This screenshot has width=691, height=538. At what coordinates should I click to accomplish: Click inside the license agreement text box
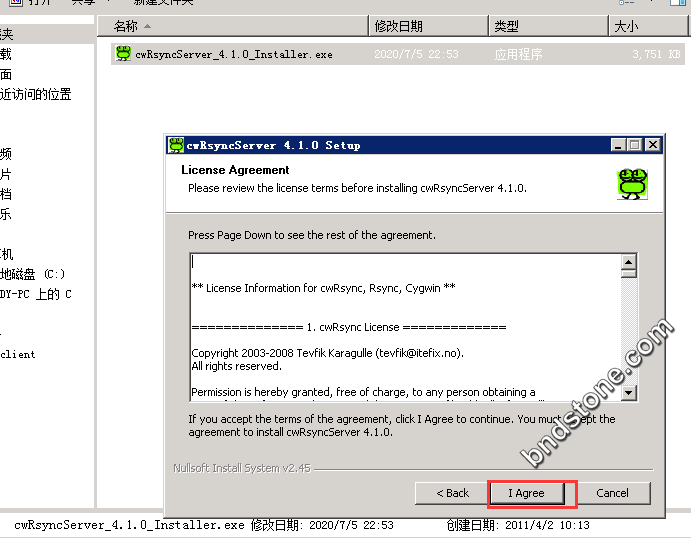click(x=405, y=327)
